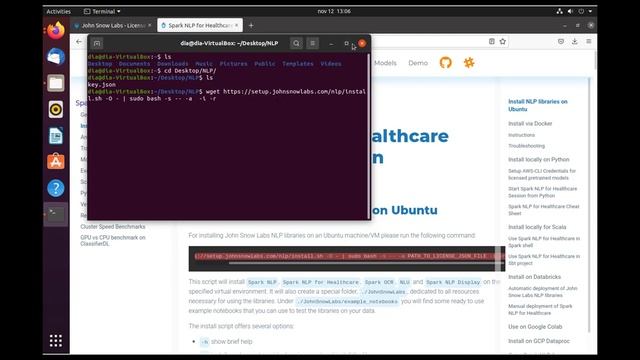Launch Thunderbird mail from the dock

[56, 57]
